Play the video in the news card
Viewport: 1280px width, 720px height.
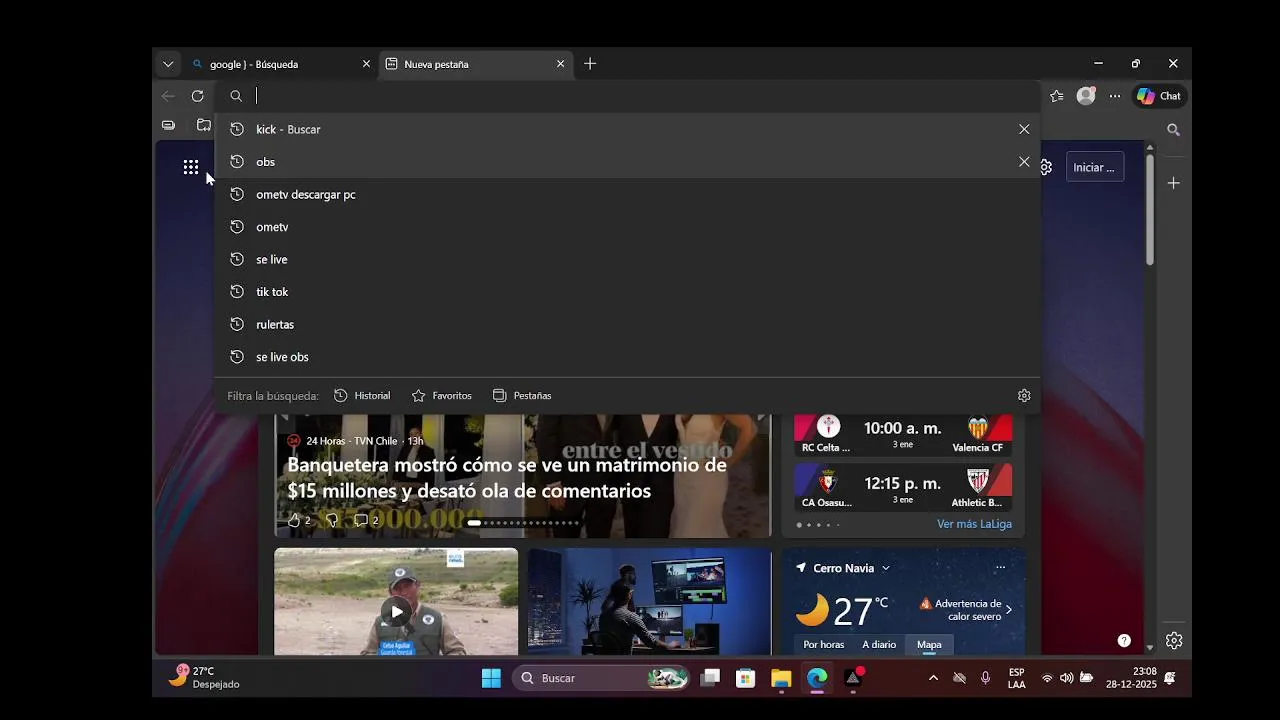click(397, 612)
